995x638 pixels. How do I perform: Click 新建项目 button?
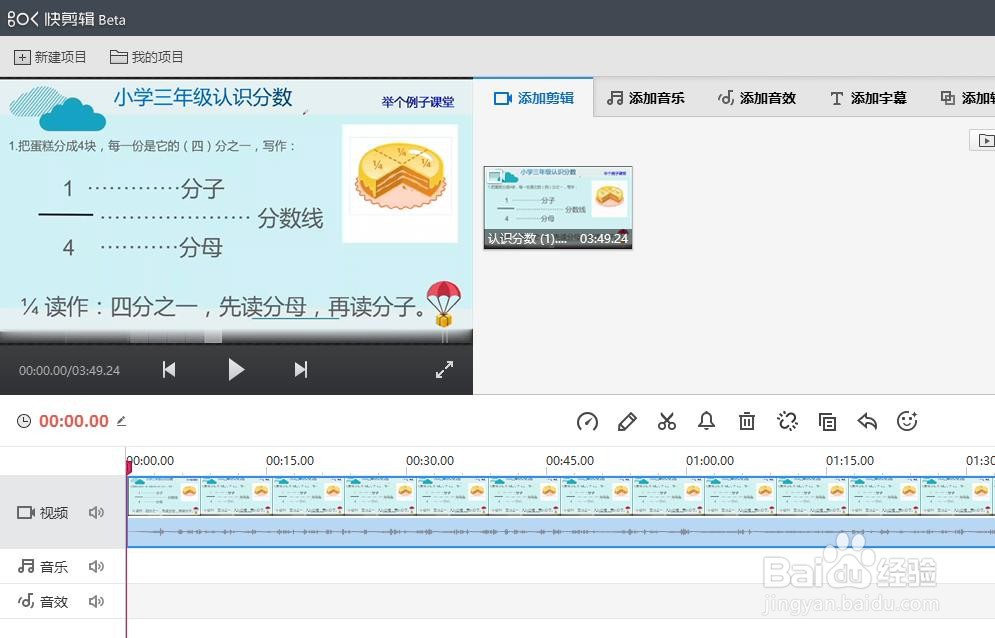[50, 57]
